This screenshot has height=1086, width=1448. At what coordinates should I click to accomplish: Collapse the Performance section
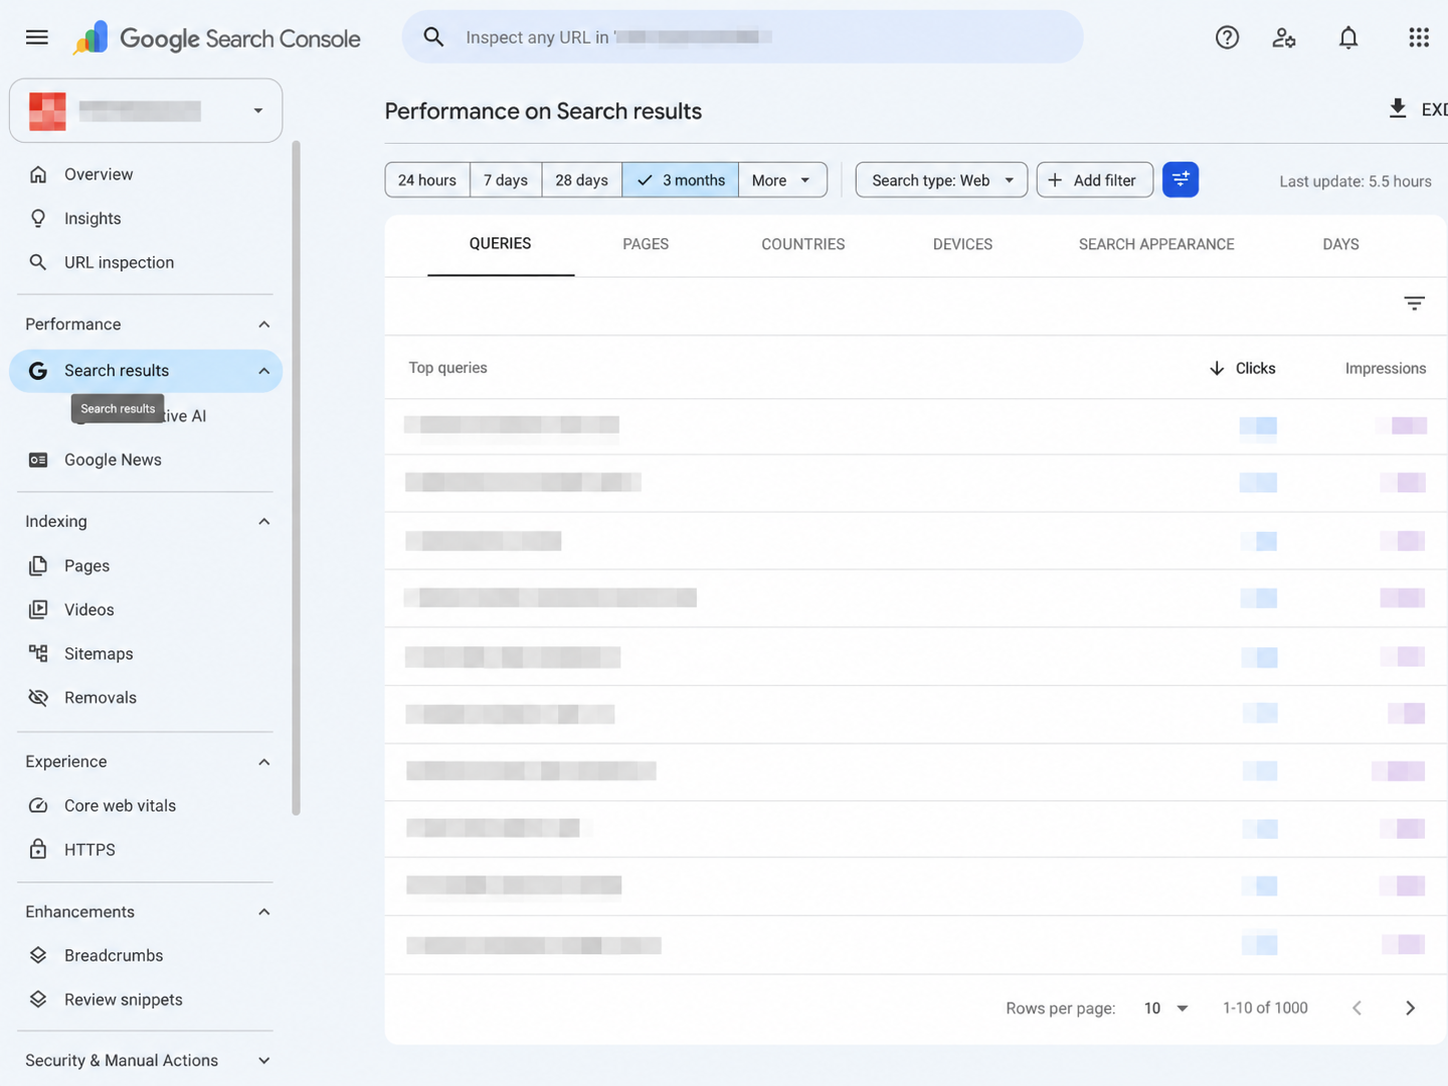pyautogui.click(x=264, y=324)
